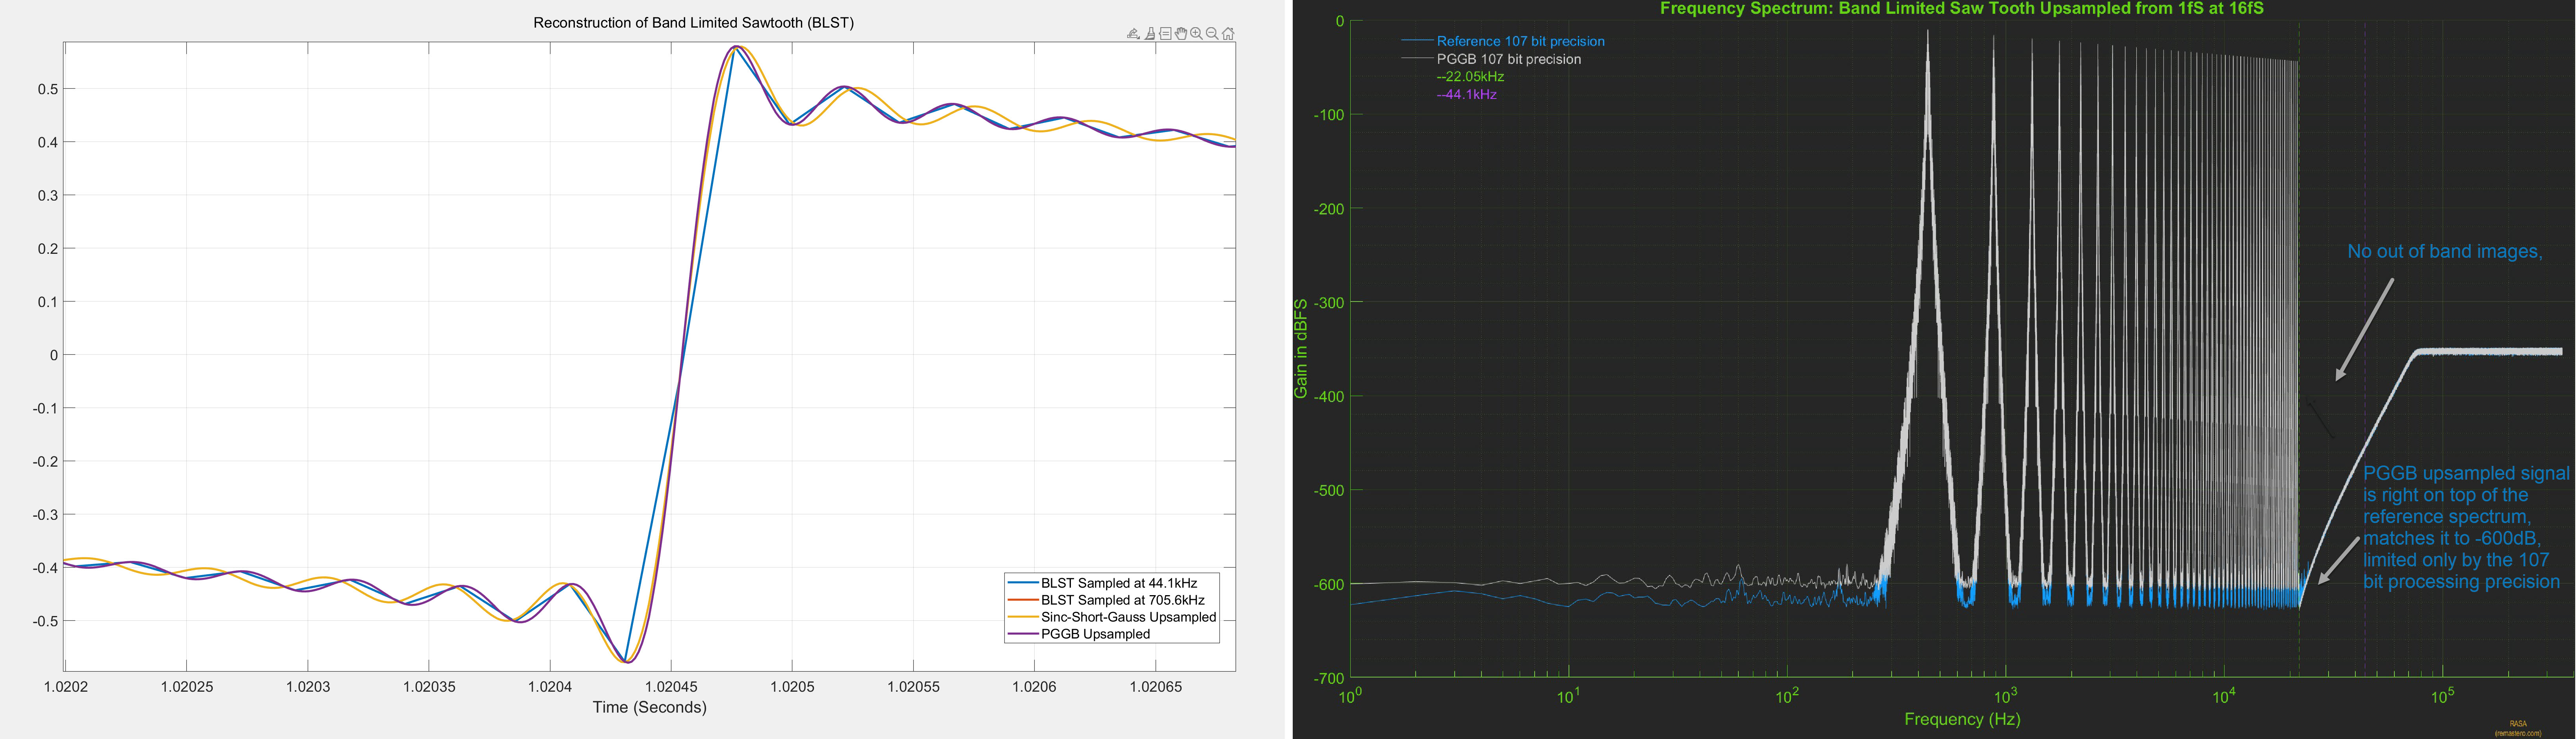
Task: Click legend entry 'Sinc-Short-Gauss Upsampled'
Action: (x=1128, y=617)
